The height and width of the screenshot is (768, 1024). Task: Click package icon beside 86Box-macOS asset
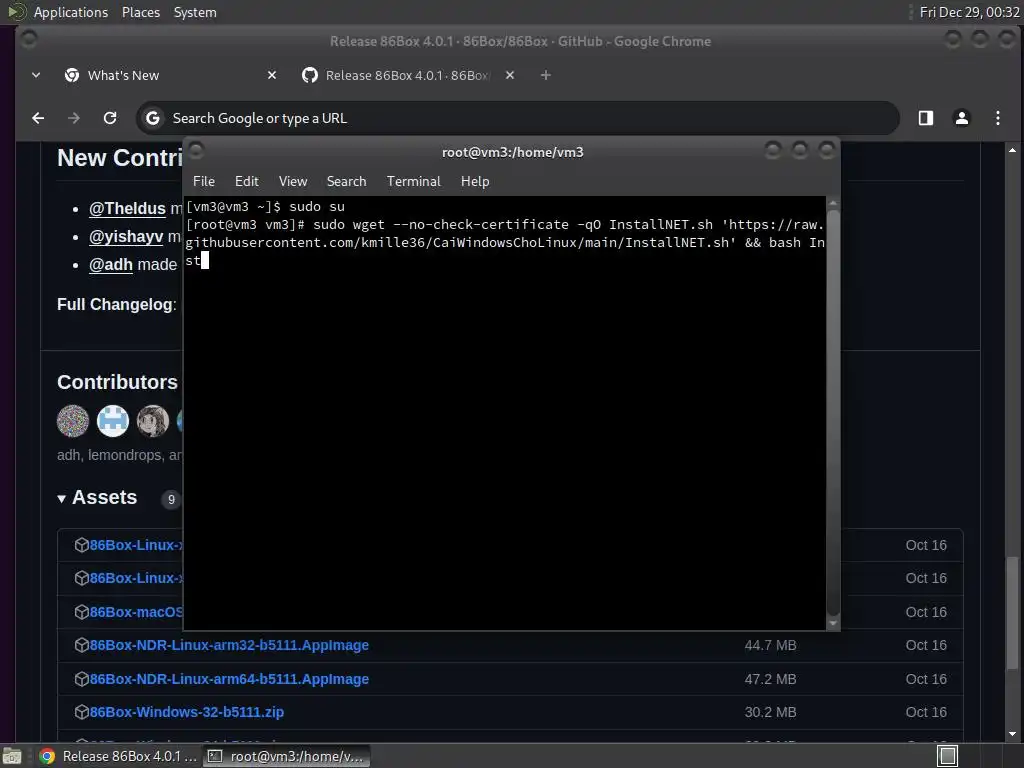tap(81, 612)
